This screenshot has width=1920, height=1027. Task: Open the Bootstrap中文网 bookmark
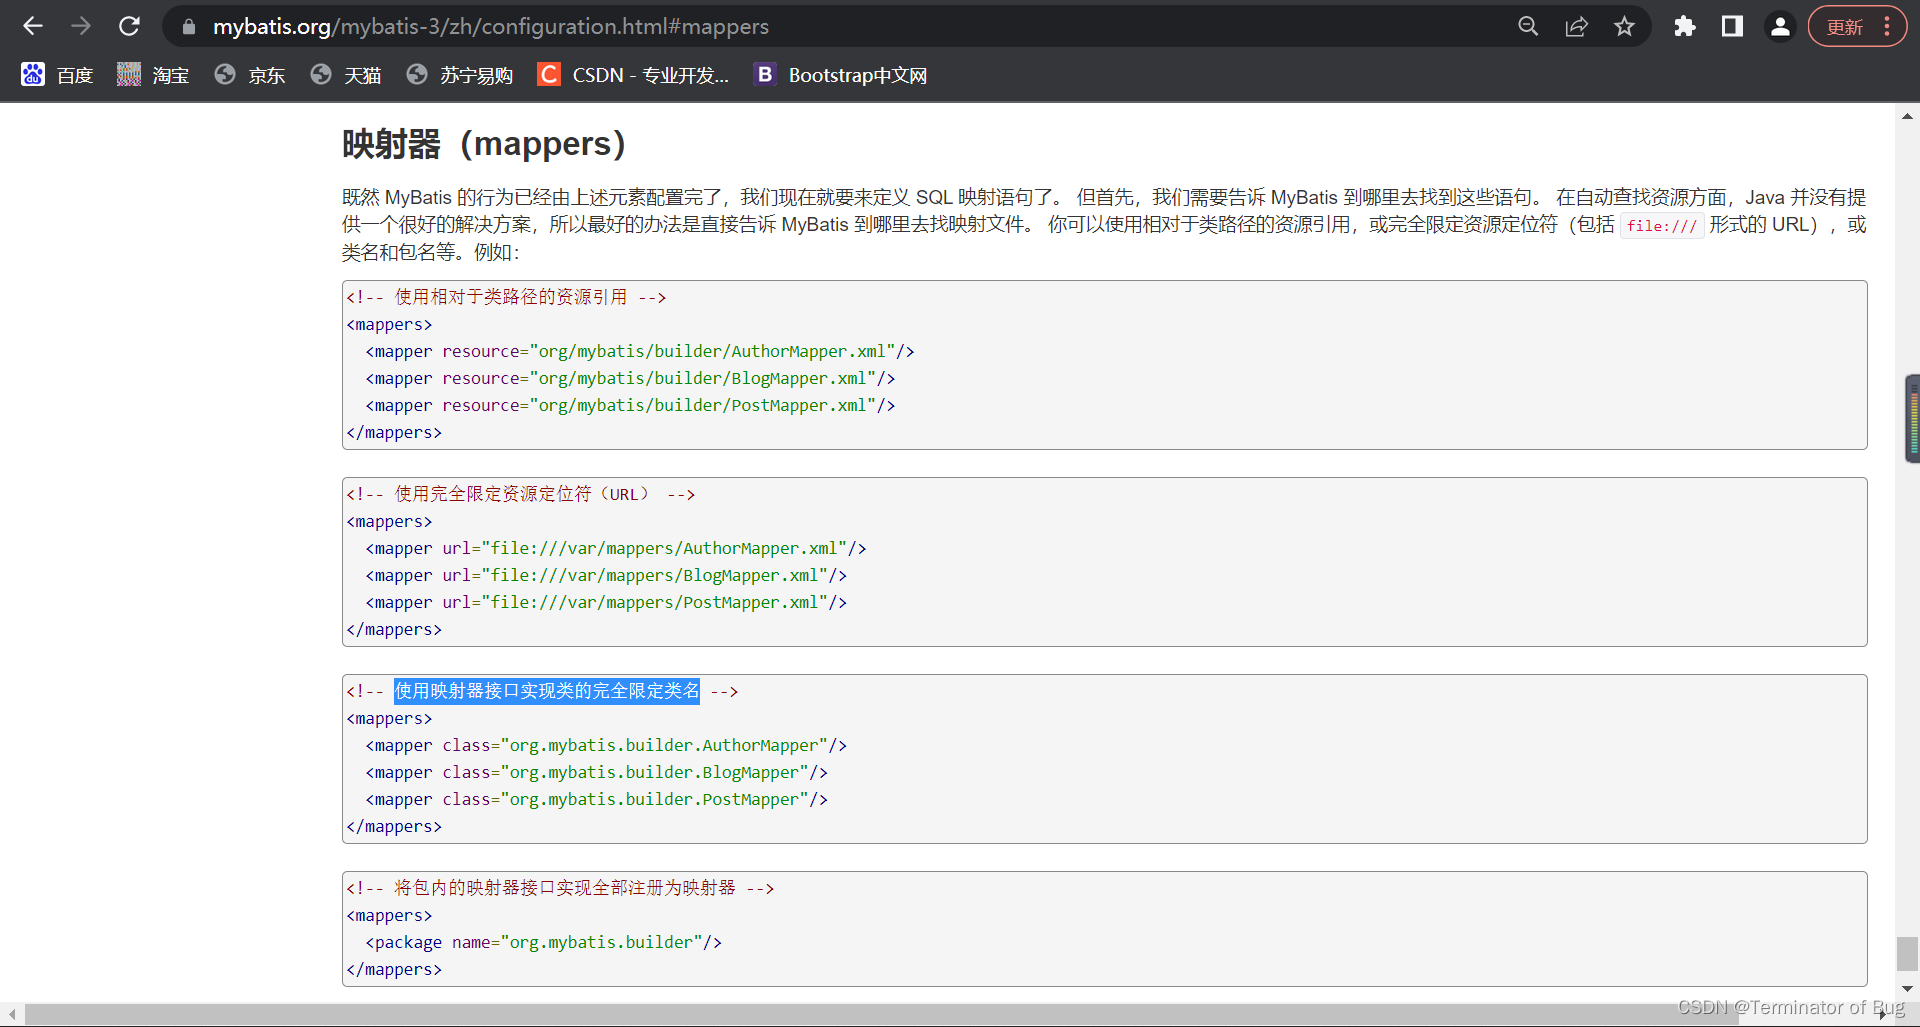click(841, 75)
